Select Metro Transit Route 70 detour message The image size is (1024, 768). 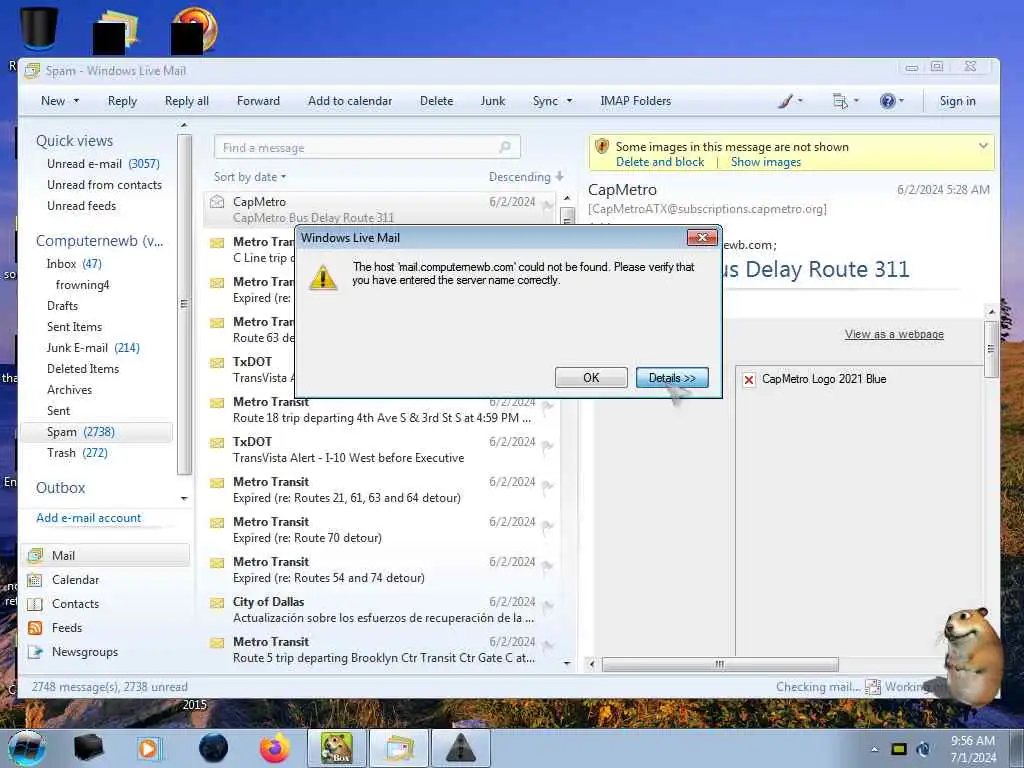coord(382,530)
